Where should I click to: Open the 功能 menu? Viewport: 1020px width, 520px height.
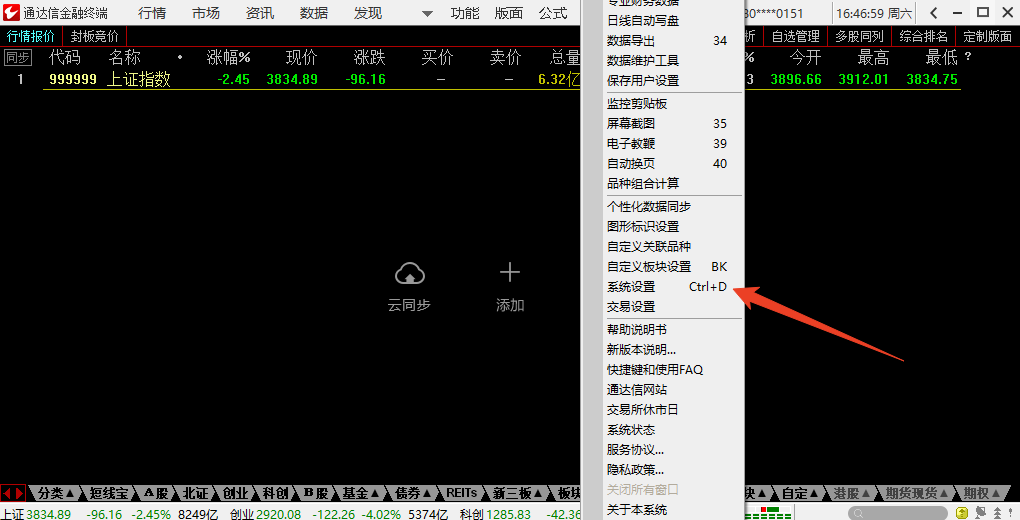click(465, 13)
